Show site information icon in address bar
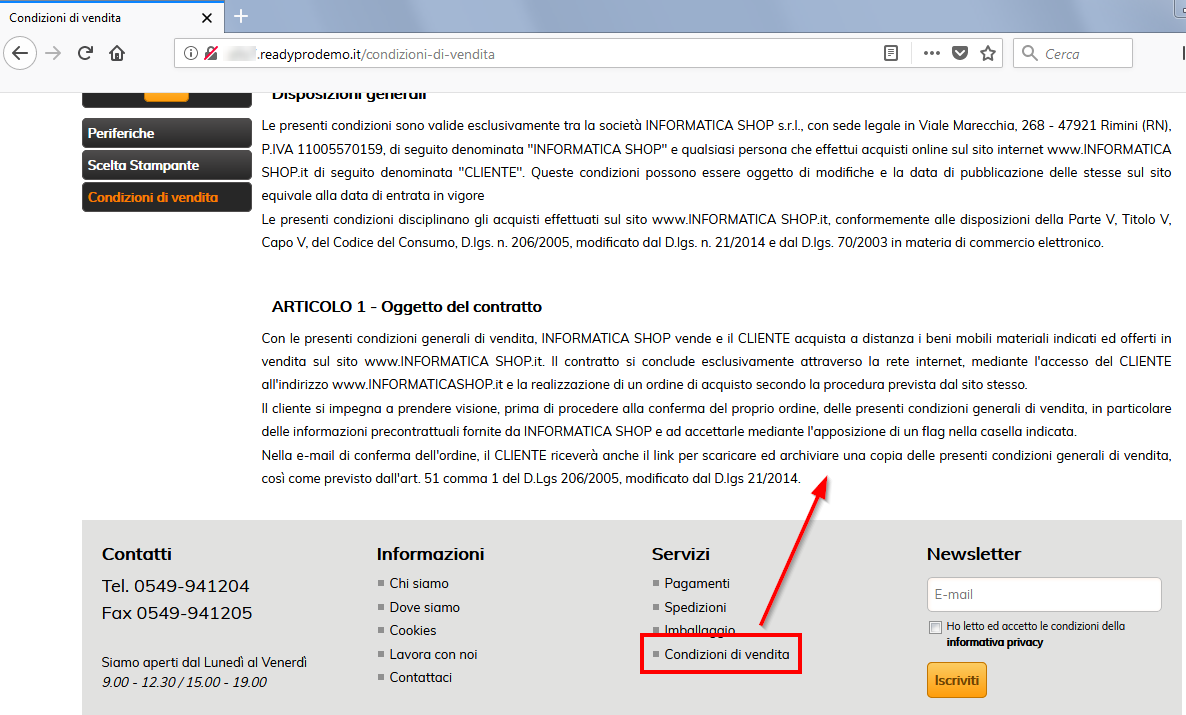1186x715 pixels. 191,53
